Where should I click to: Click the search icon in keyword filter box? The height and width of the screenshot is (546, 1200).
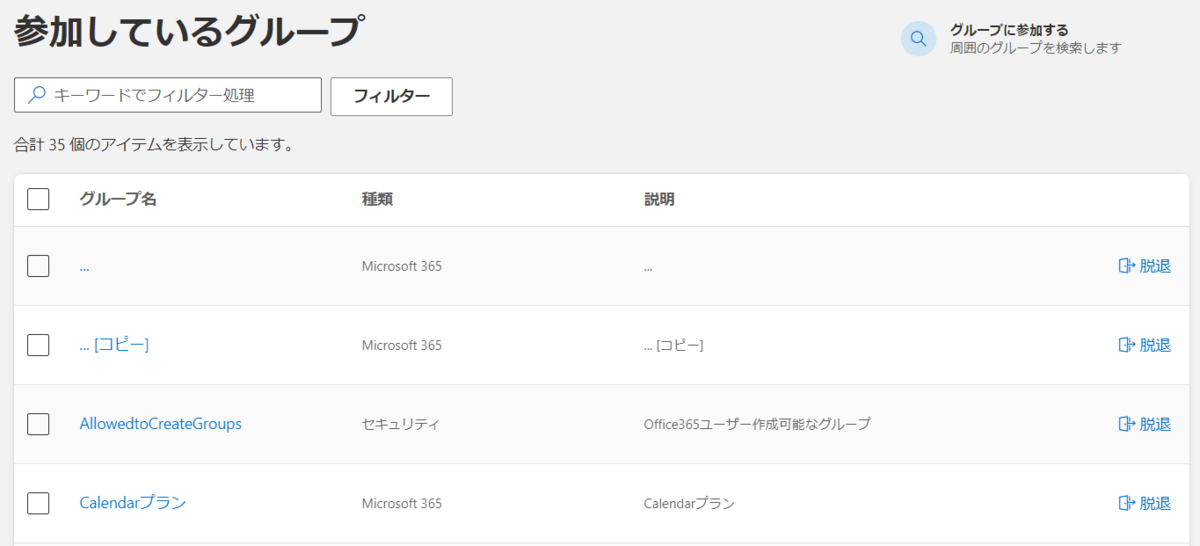37,95
